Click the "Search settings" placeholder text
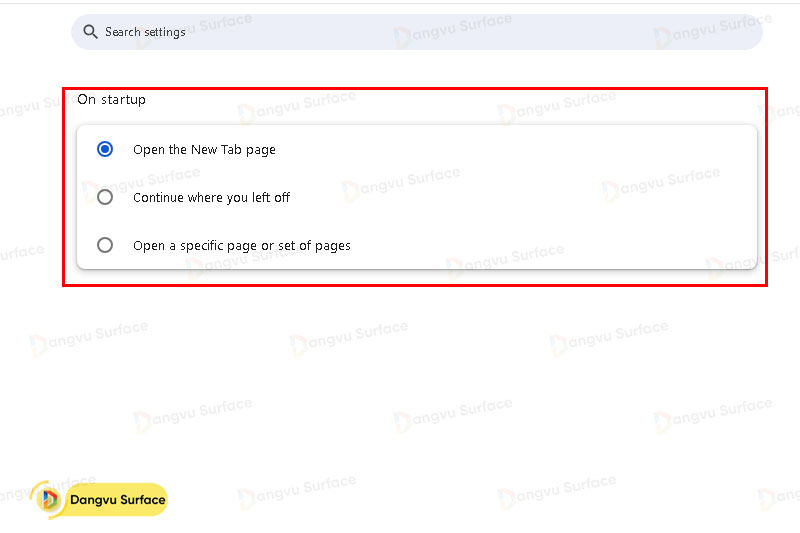 tap(145, 32)
